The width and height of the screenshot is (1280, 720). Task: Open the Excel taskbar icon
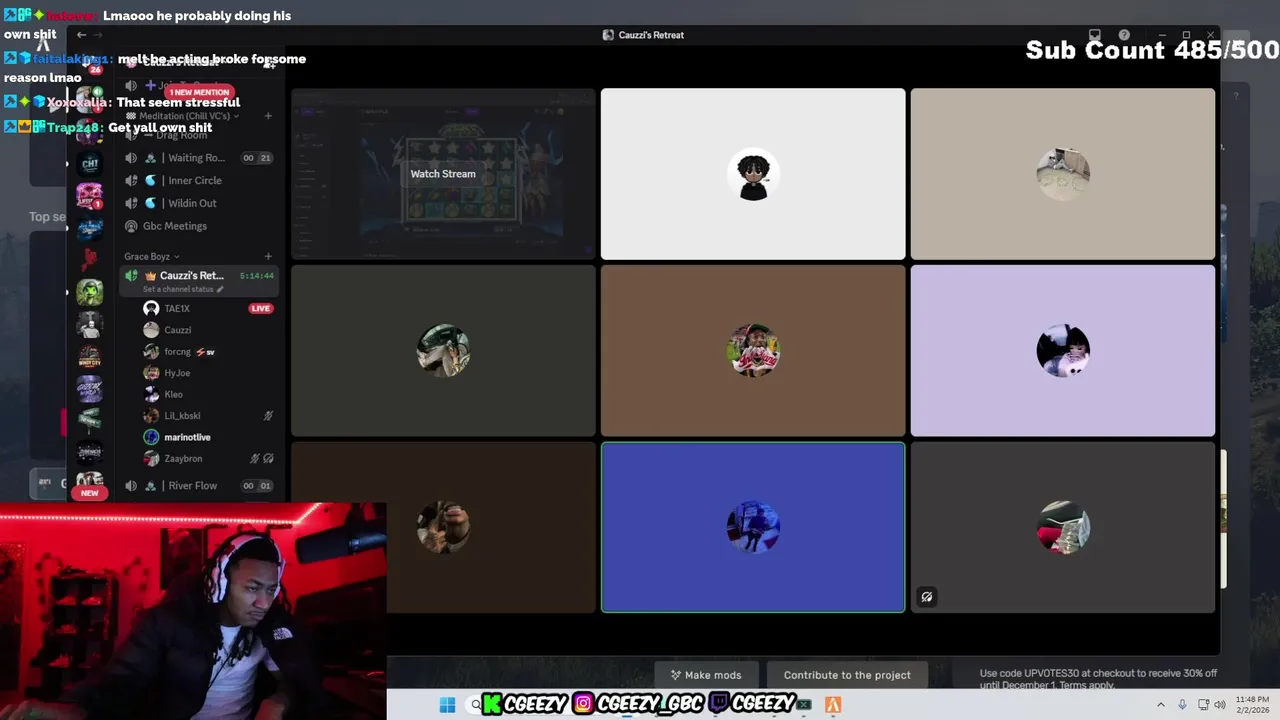[803, 705]
